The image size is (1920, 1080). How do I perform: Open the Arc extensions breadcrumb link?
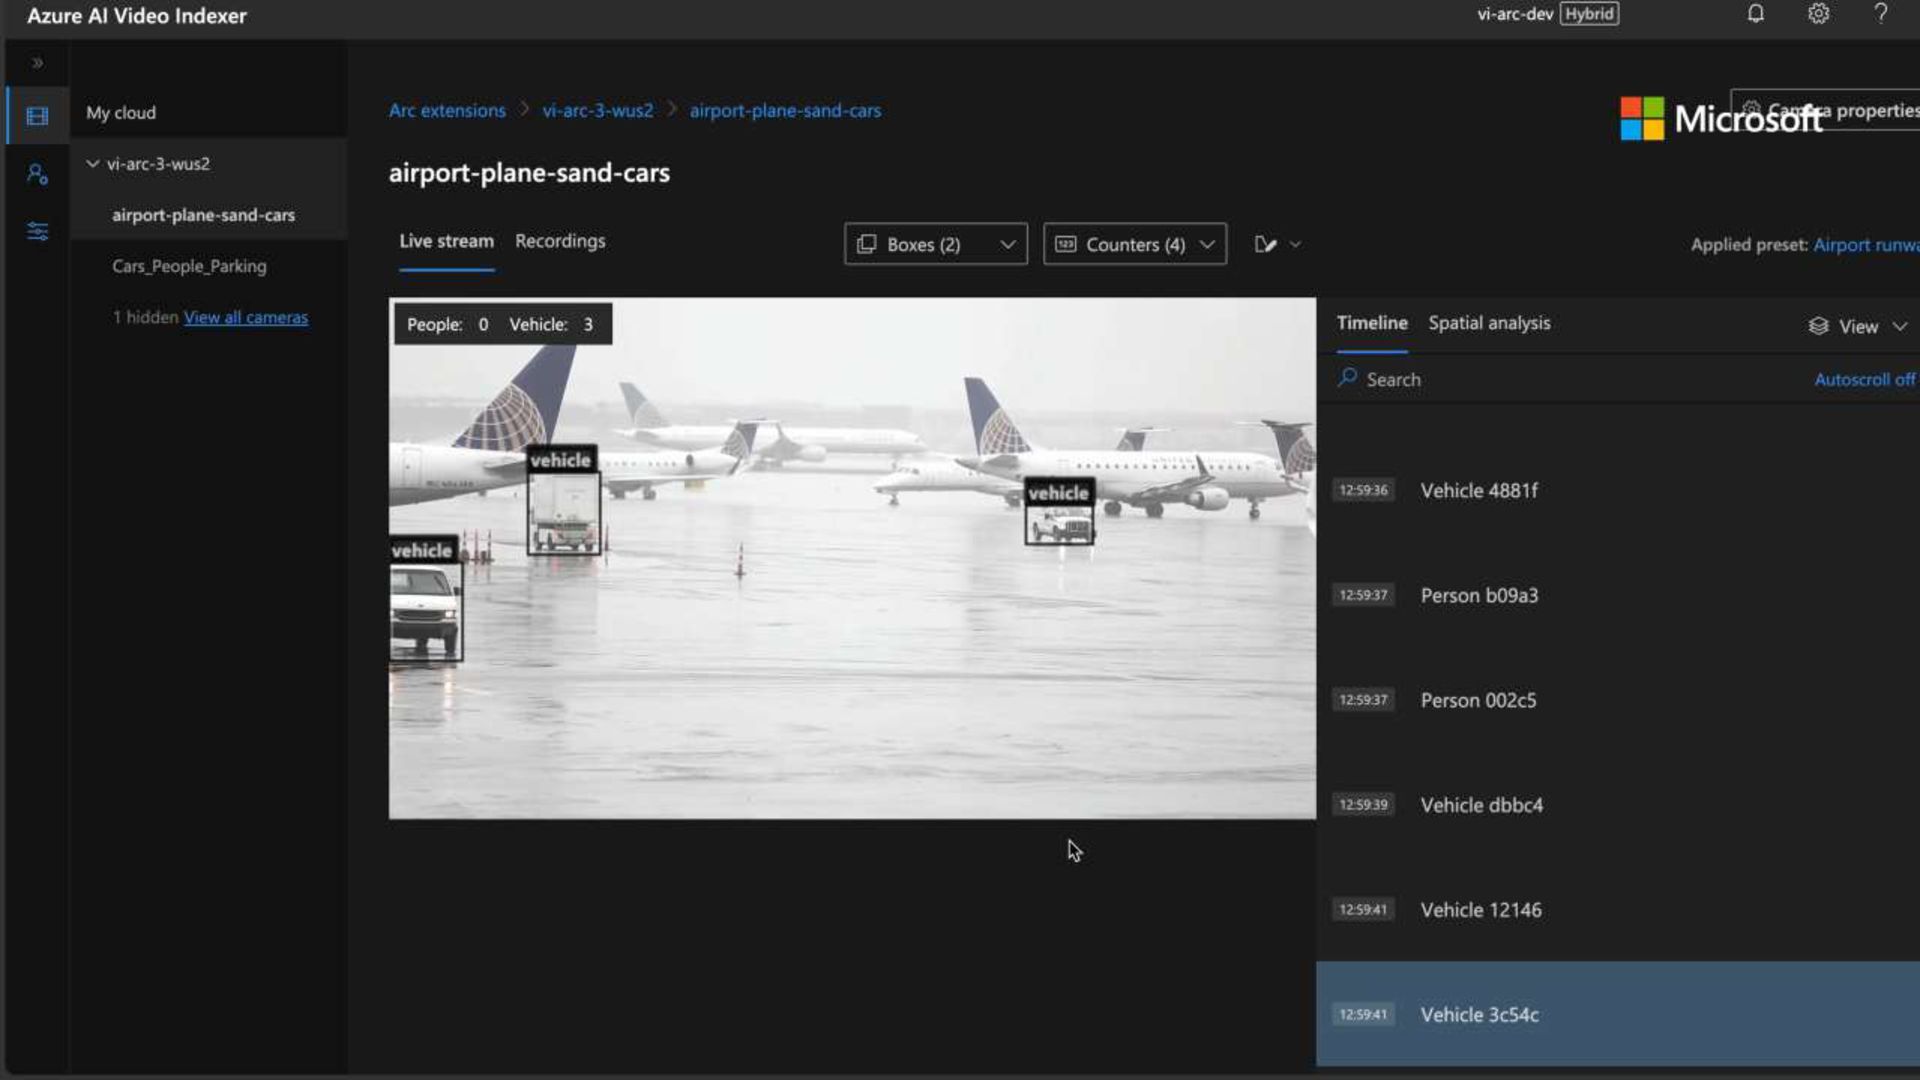447,110
